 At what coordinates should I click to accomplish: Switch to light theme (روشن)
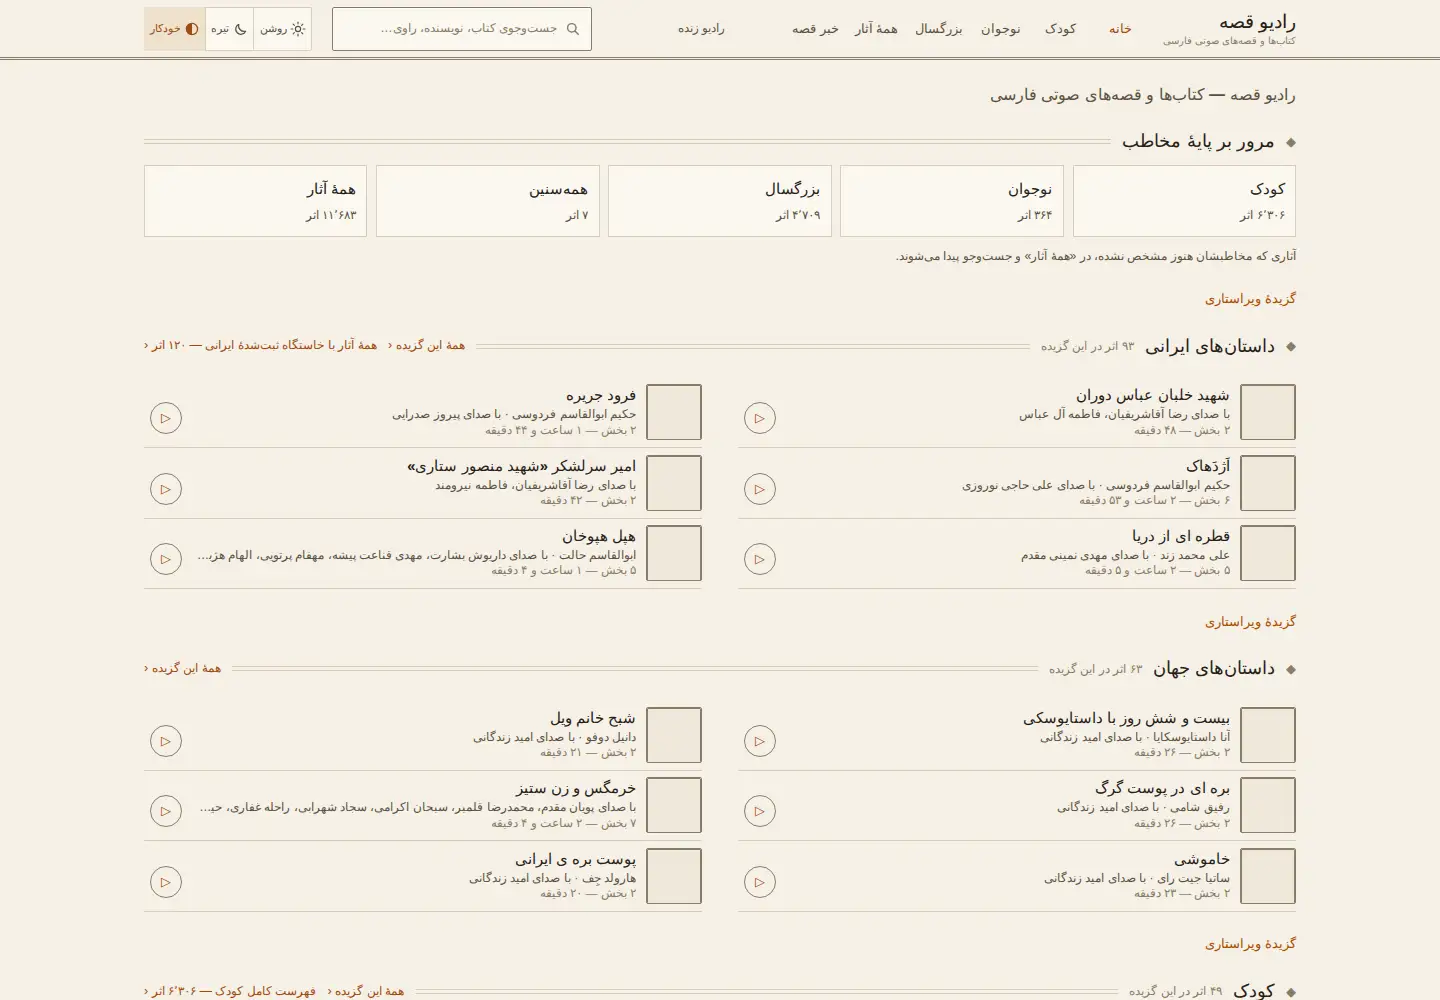point(283,29)
